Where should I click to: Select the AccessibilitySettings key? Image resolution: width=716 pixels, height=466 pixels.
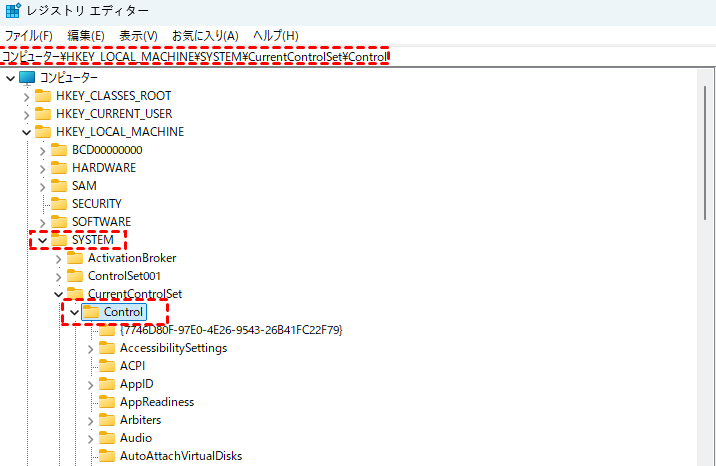(x=173, y=348)
